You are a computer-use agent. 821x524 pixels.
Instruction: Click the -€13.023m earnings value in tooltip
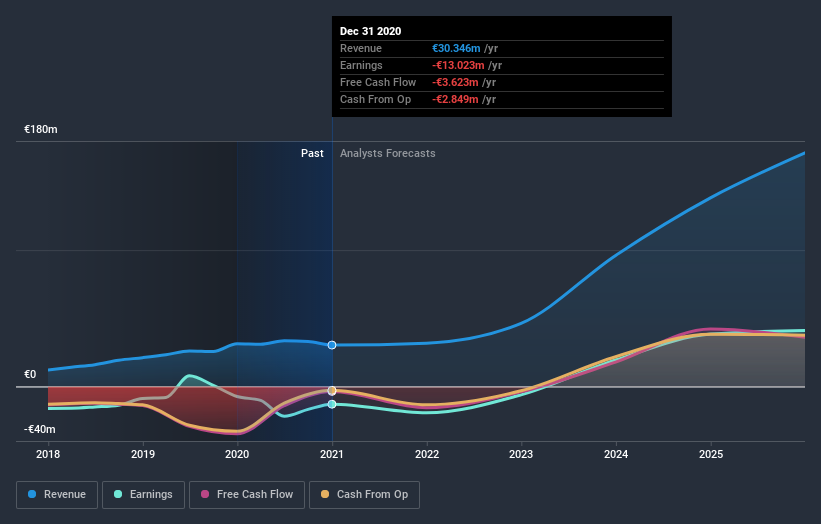(458, 65)
